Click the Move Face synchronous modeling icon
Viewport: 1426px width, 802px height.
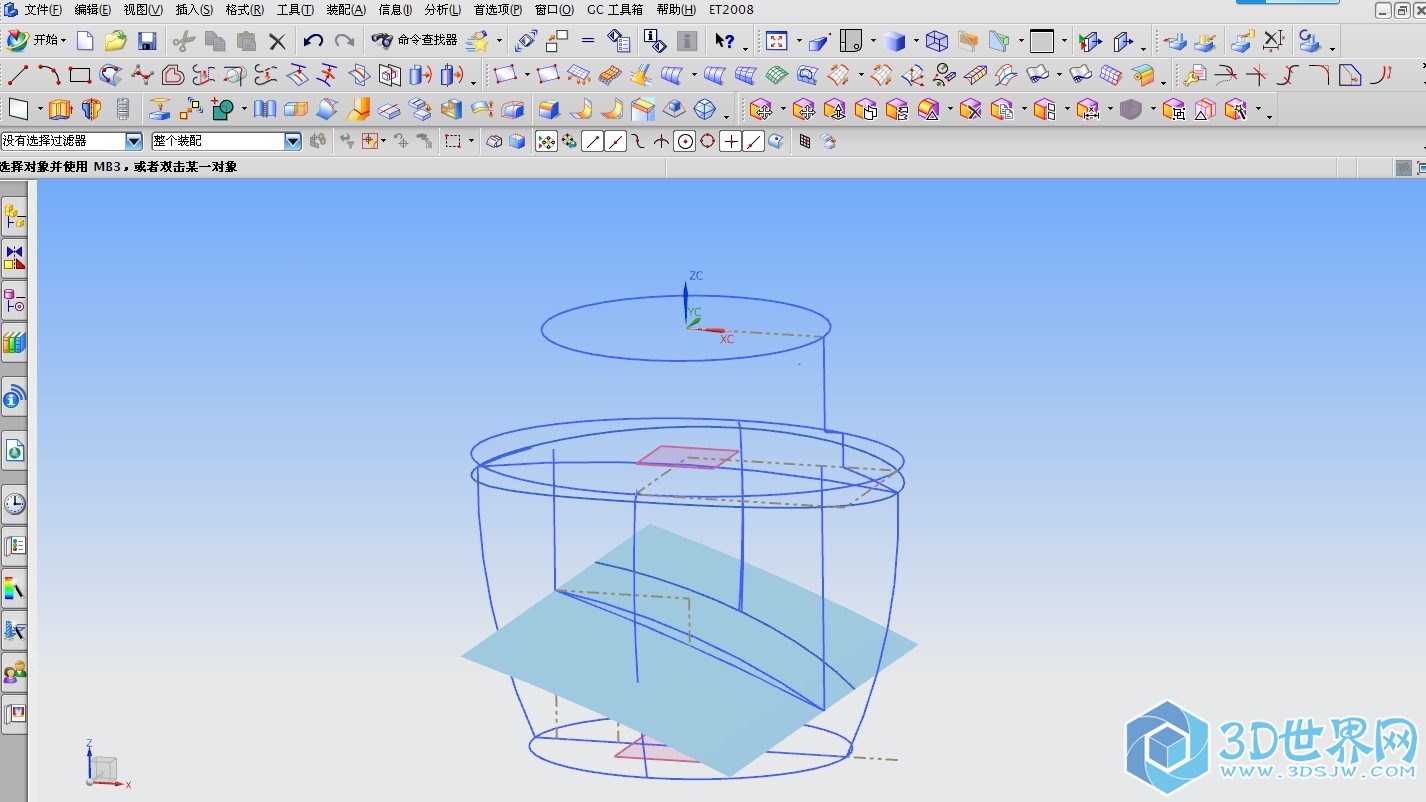760,109
